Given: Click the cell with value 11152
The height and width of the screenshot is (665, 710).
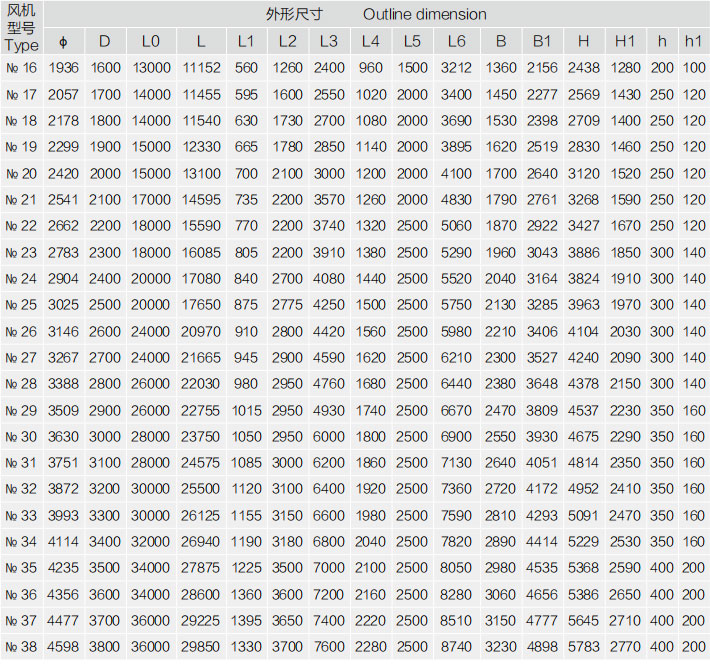Looking at the screenshot, I should 202,68.
